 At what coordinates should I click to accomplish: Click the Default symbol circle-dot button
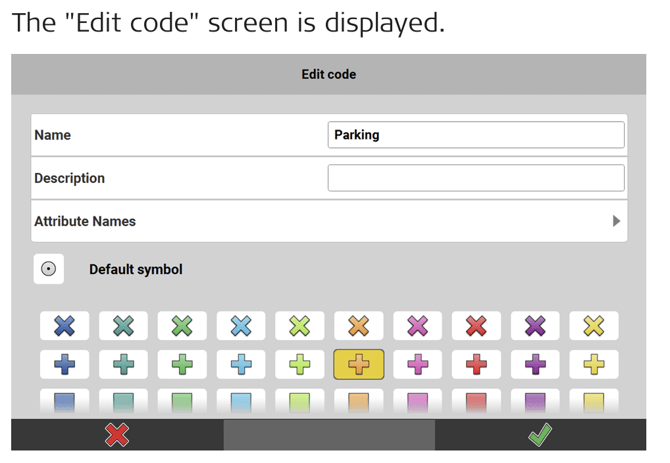(x=49, y=269)
